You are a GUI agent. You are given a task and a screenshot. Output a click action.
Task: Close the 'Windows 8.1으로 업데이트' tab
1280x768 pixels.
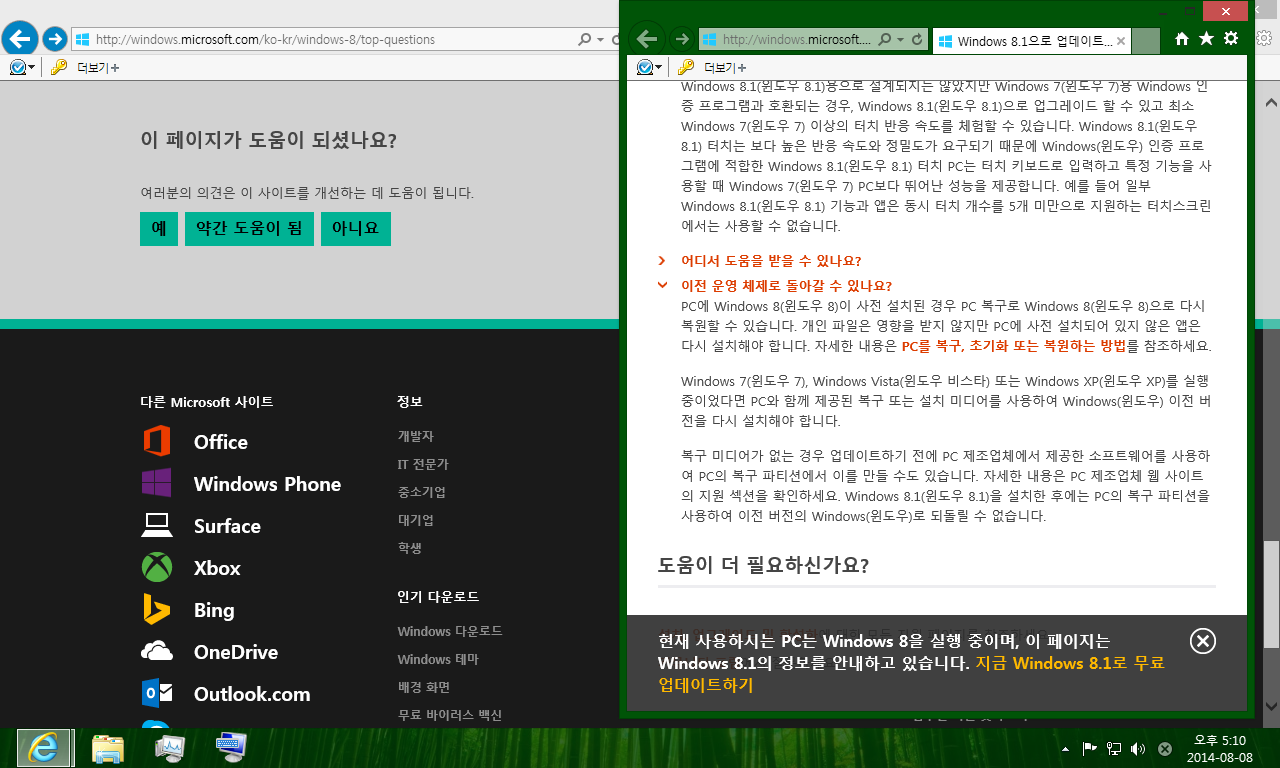pos(1121,41)
